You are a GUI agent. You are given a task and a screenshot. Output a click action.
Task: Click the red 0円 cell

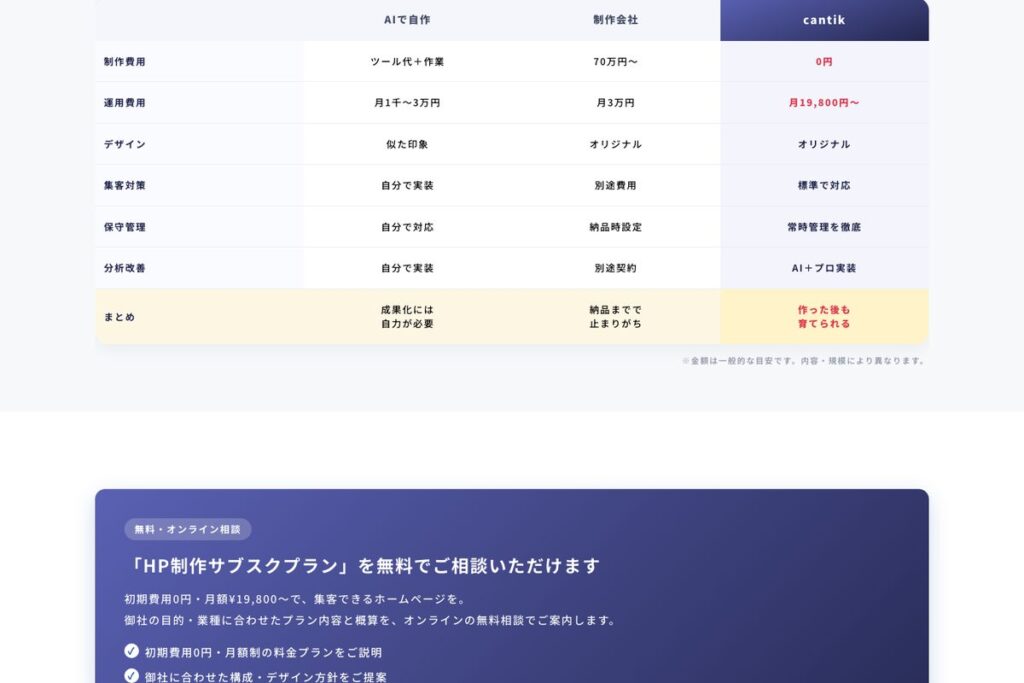[x=824, y=61]
